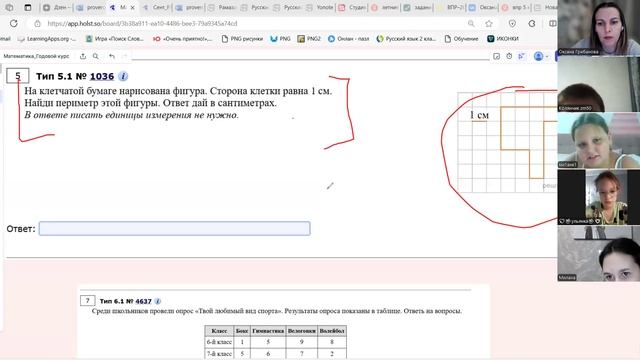Click the board share/export icon
Viewport: 640px width, 360px height.
click(x=83, y=56)
